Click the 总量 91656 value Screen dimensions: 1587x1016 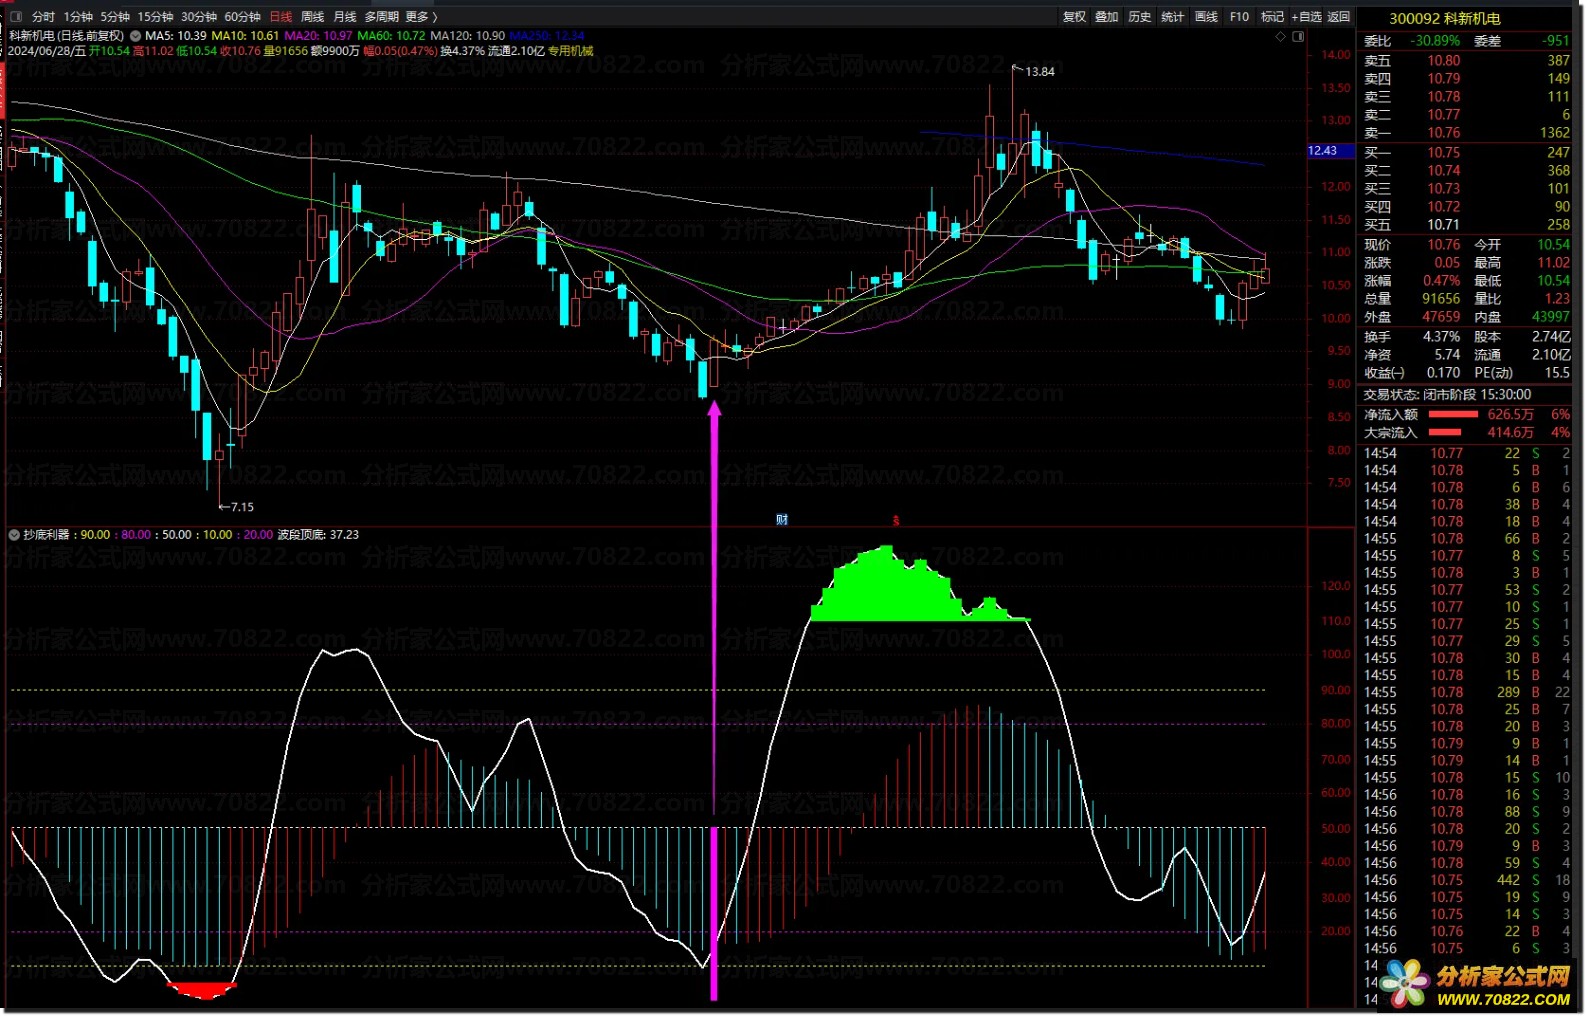point(1441,299)
